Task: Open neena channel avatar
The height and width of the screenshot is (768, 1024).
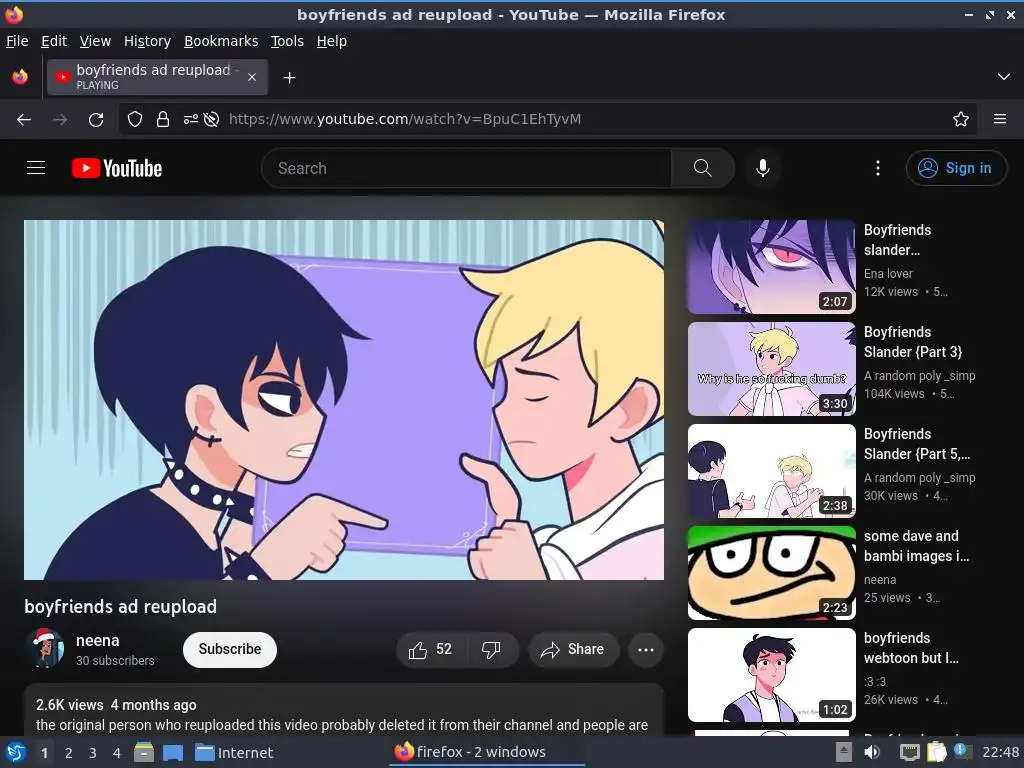Action: [45, 648]
